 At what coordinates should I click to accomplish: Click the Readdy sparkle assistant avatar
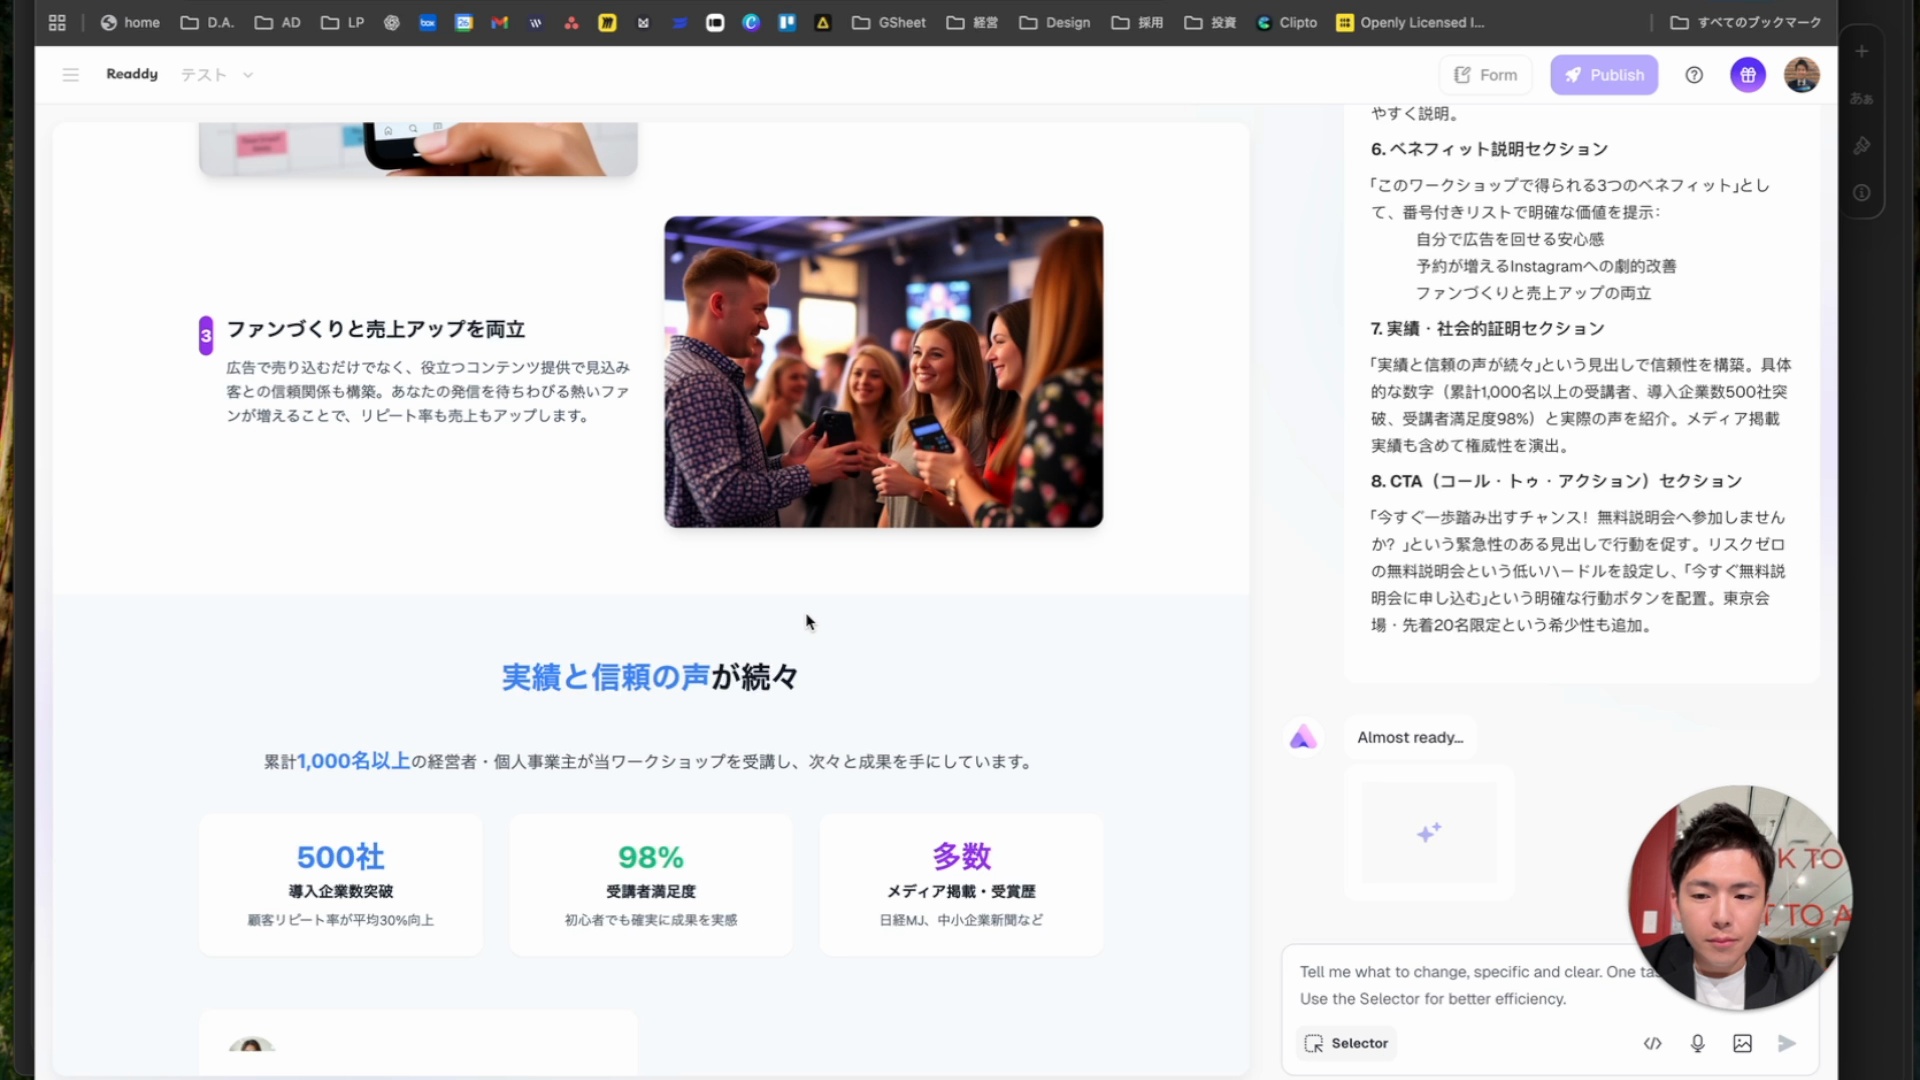(x=1302, y=737)
